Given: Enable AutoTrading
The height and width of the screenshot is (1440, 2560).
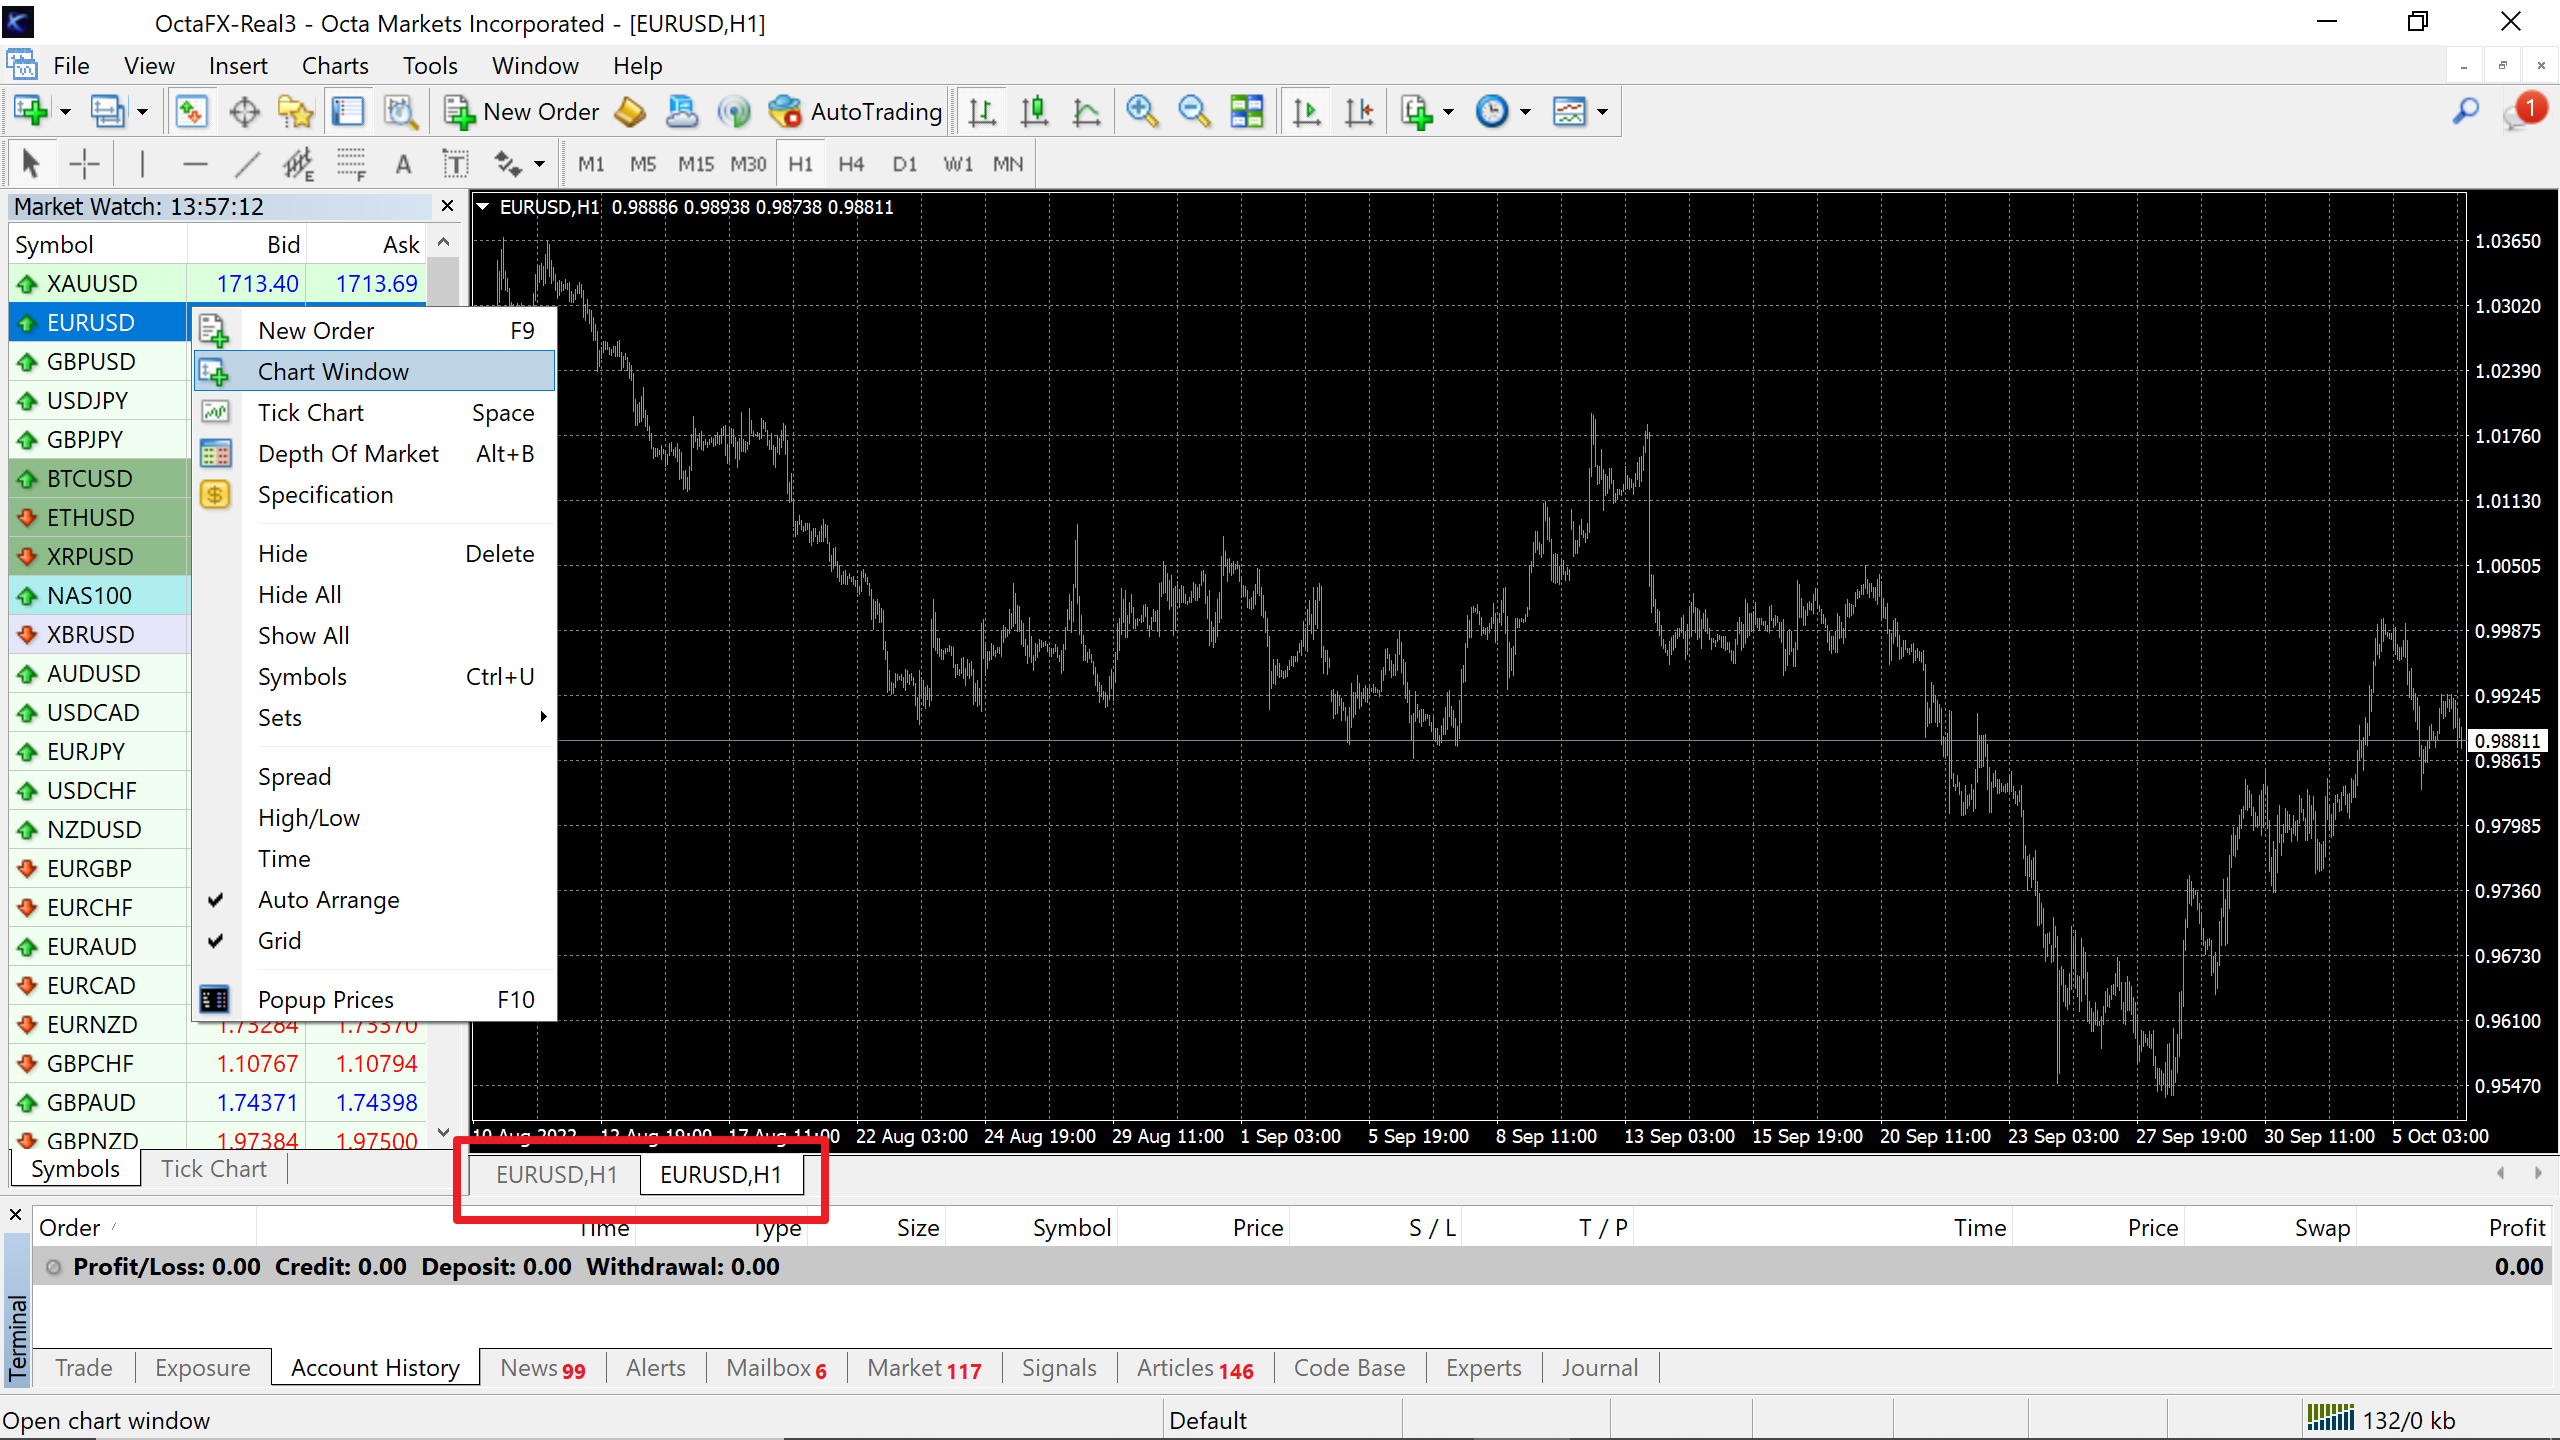Looking at the screenshot, I should pos(855,111).
